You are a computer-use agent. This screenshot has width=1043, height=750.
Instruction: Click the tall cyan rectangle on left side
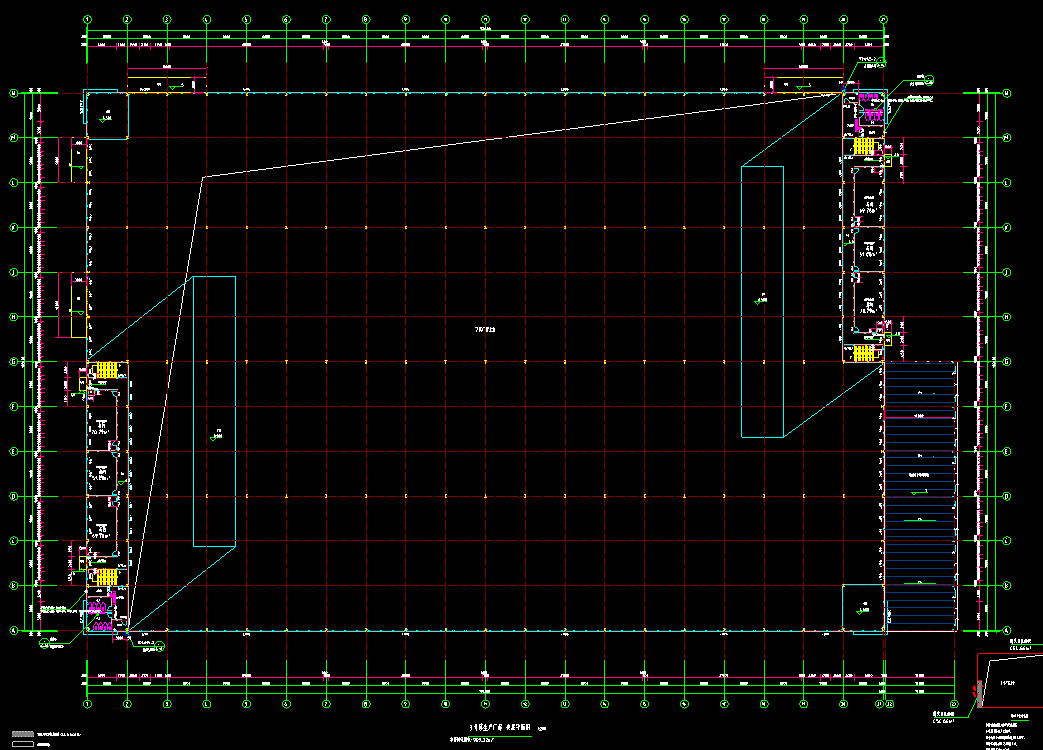pyautogui.click(x=214, y=411)
